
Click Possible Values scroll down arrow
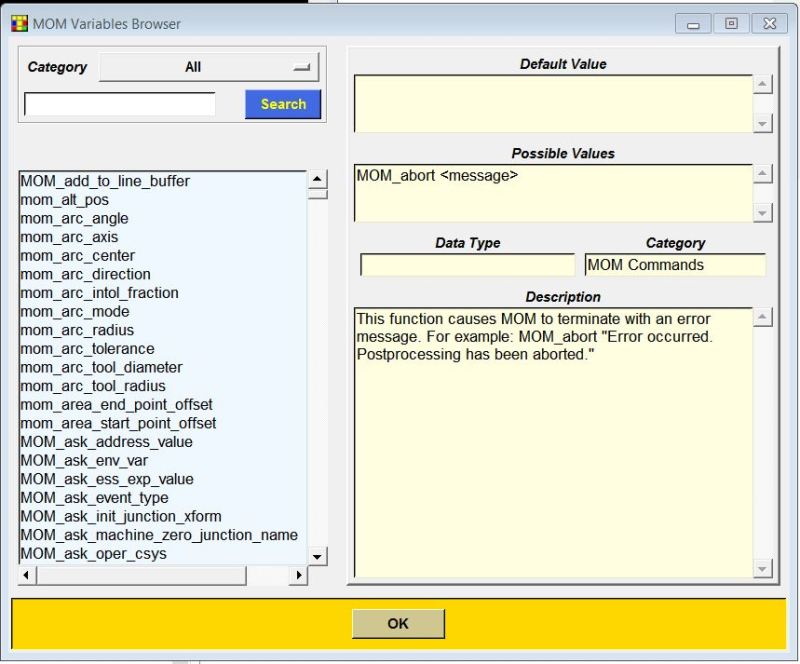[x=762, y=213]
